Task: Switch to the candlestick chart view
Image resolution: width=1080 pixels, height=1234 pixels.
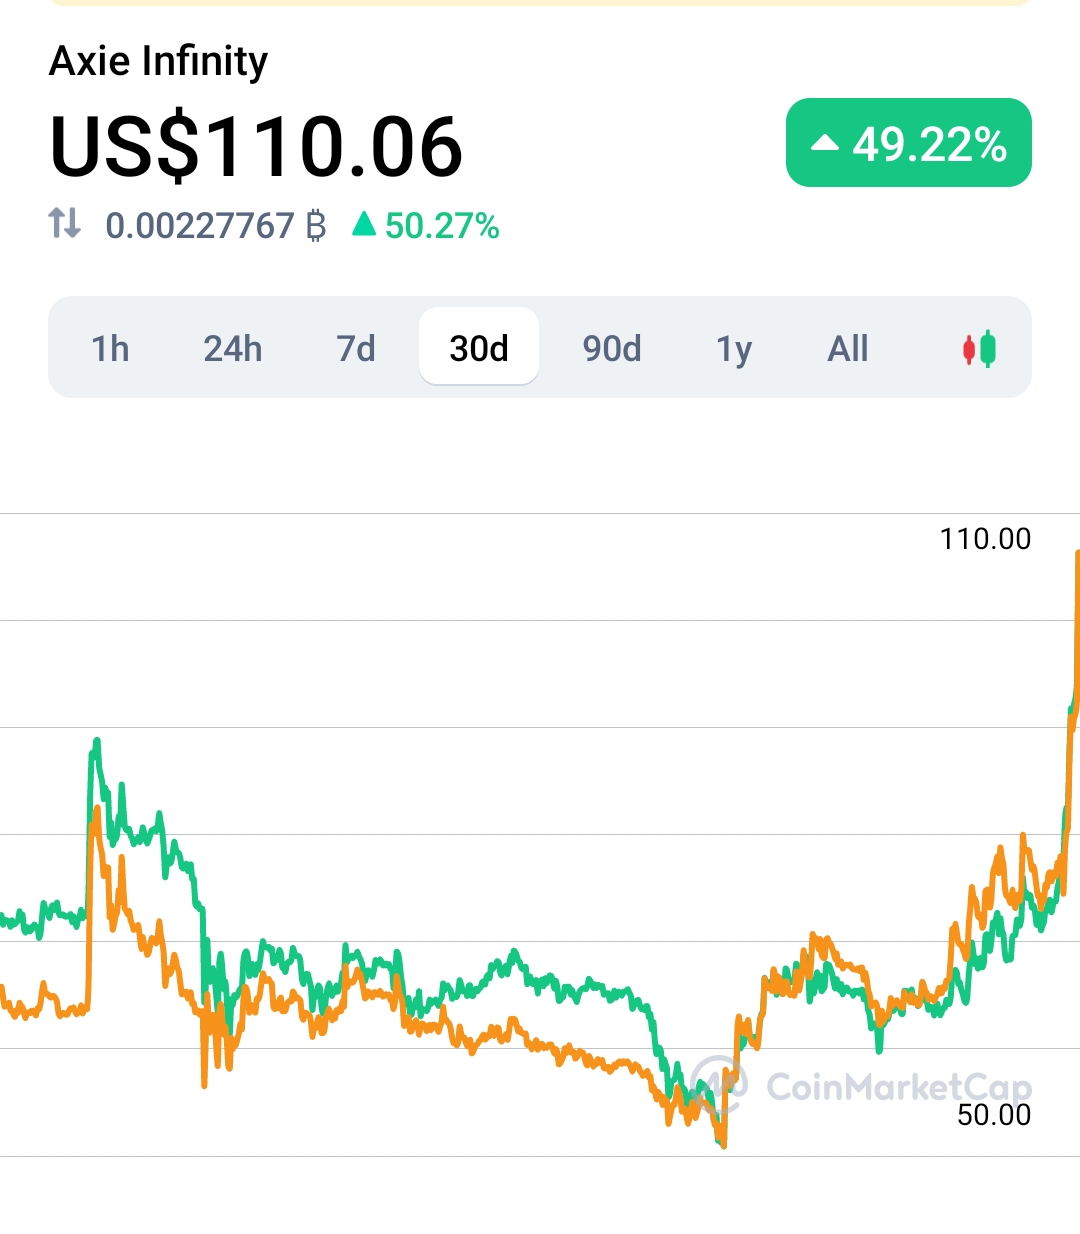Action: click(x=979, y=349)
